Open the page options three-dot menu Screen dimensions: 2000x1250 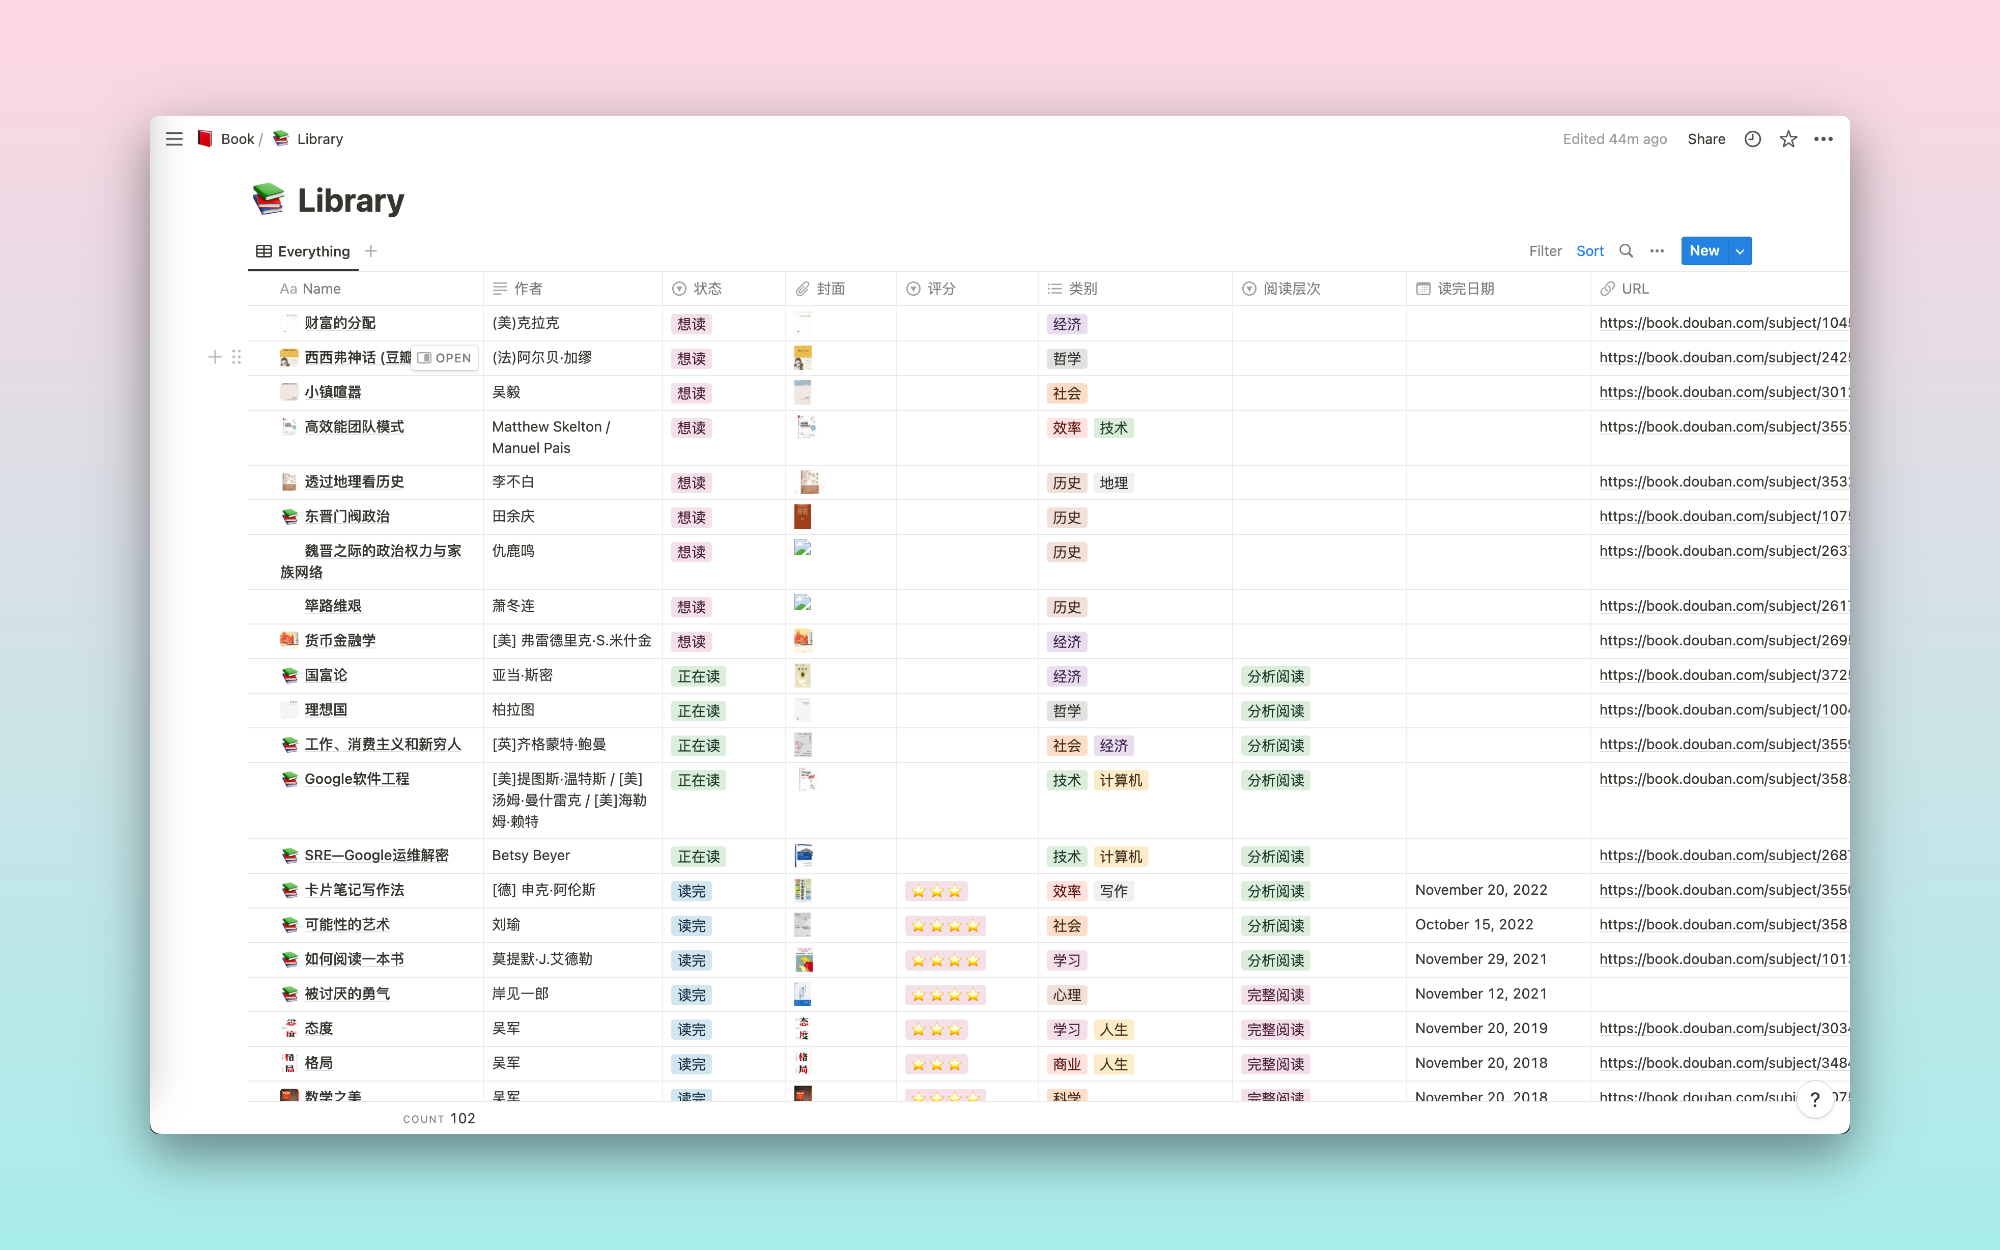1823,139
